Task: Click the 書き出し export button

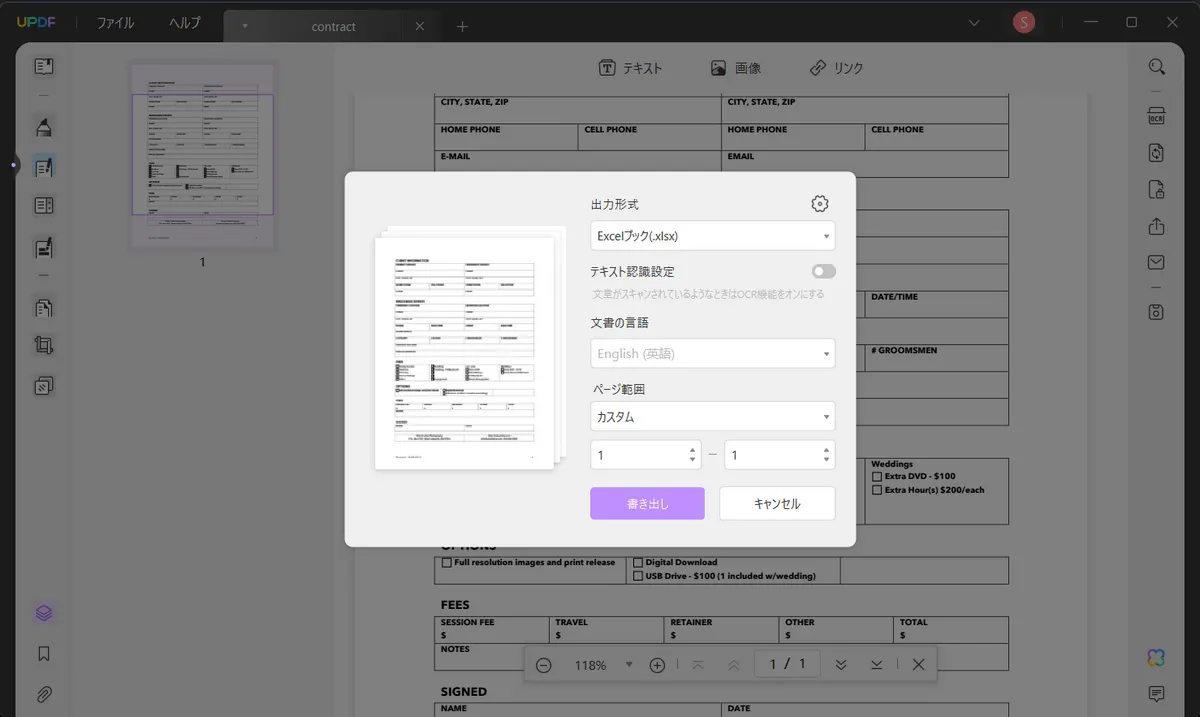Action: [647, 504]
